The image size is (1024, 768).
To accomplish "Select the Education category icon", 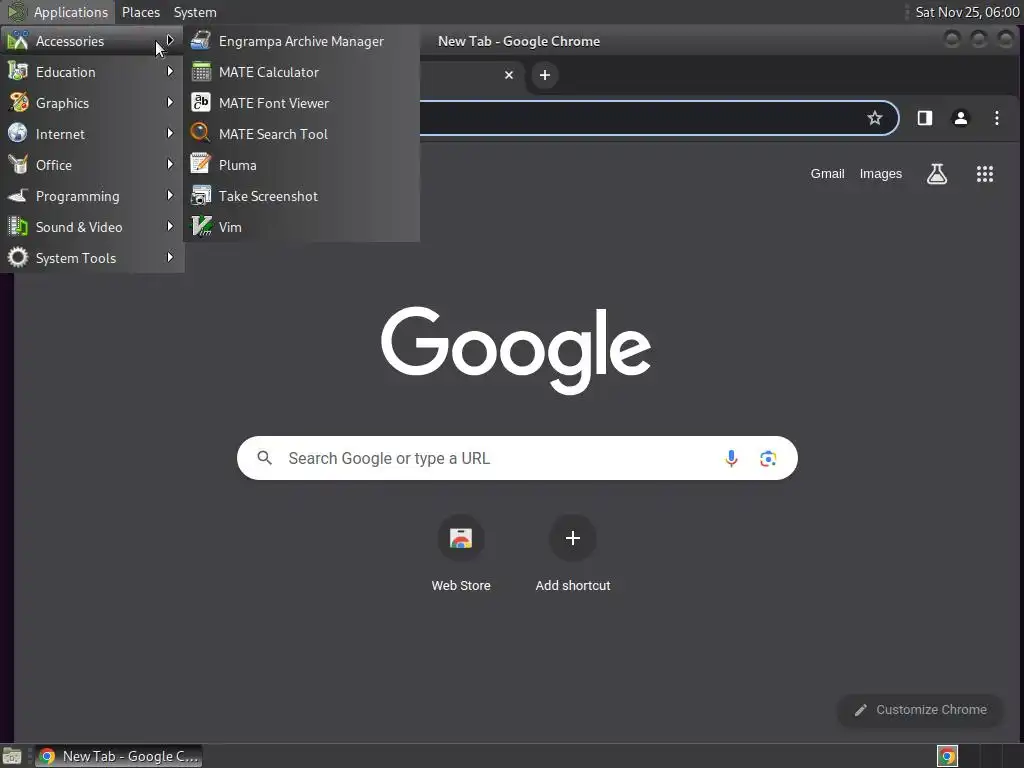I will [x=18, y=71].
